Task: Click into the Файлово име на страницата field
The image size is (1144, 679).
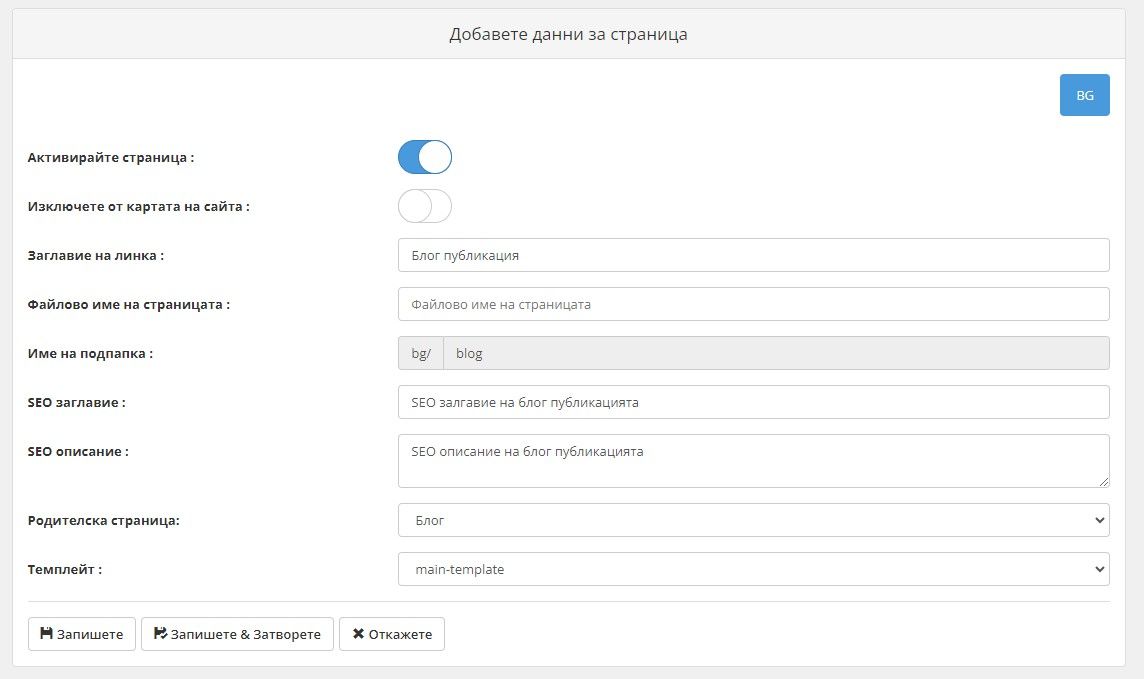Action: coord(753,304)
